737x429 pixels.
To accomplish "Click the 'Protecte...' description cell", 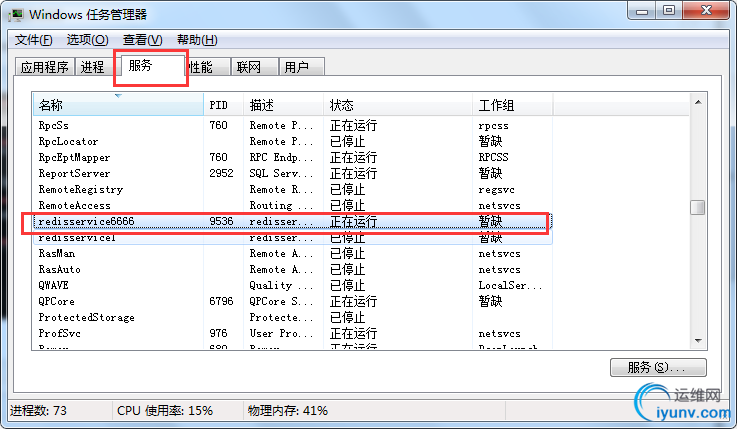I will (x=281, y=317).
